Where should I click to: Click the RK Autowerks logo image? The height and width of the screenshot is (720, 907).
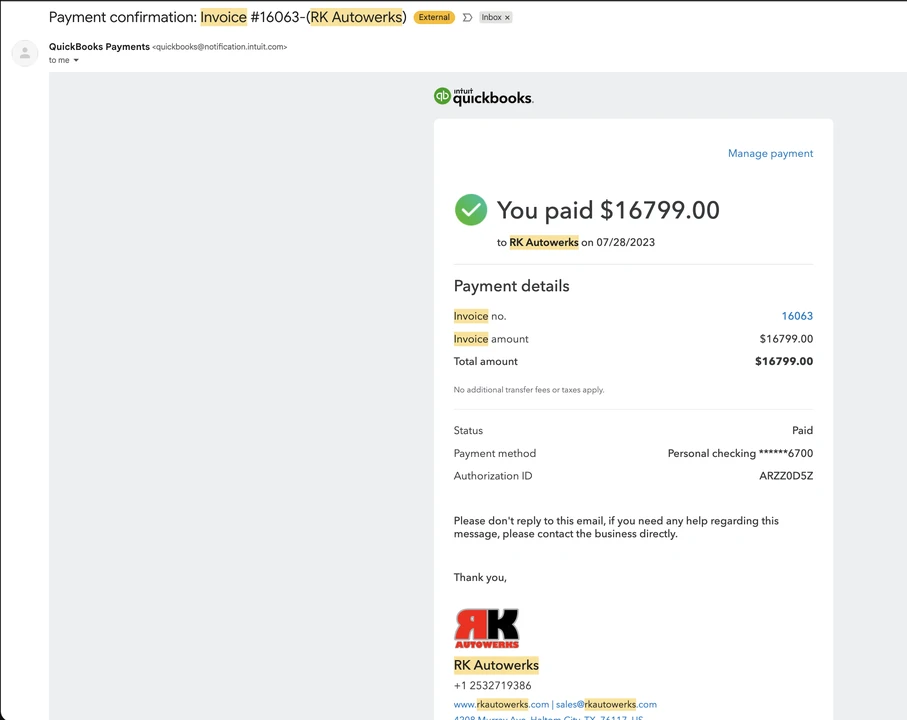[x=486, y=629]
